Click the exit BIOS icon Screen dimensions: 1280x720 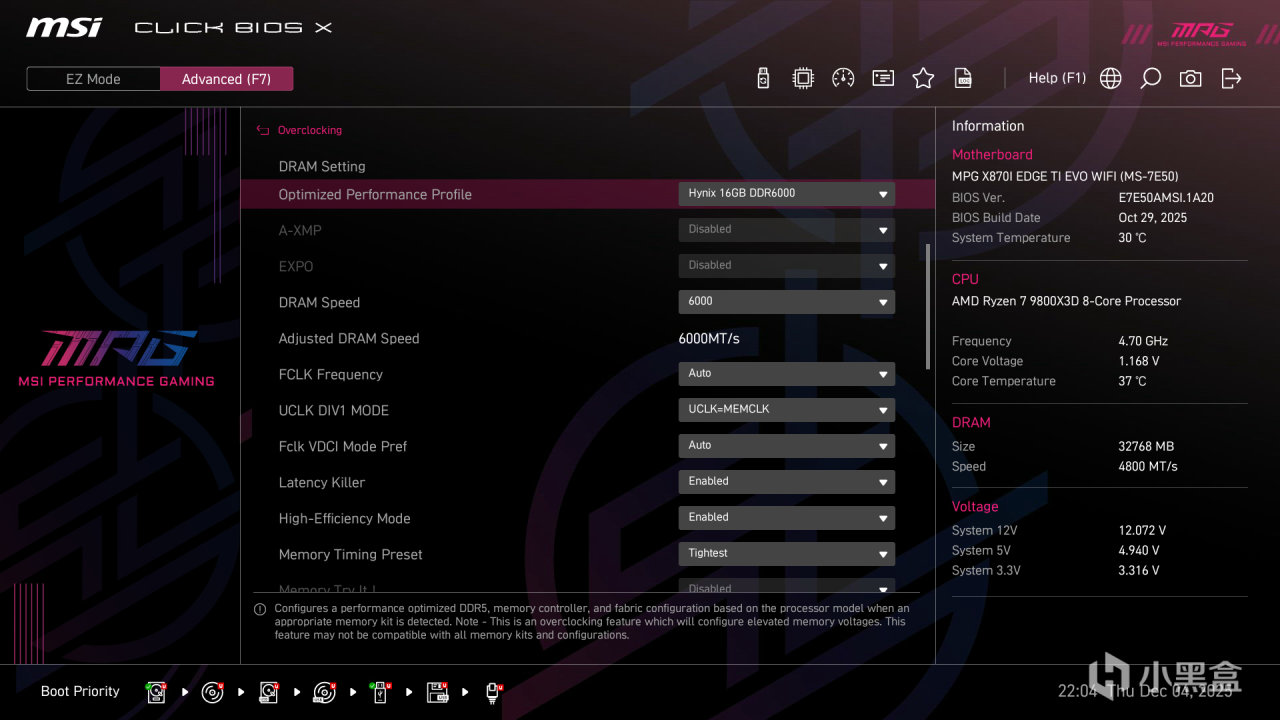pyautogui.click(x=1231, y=78)
